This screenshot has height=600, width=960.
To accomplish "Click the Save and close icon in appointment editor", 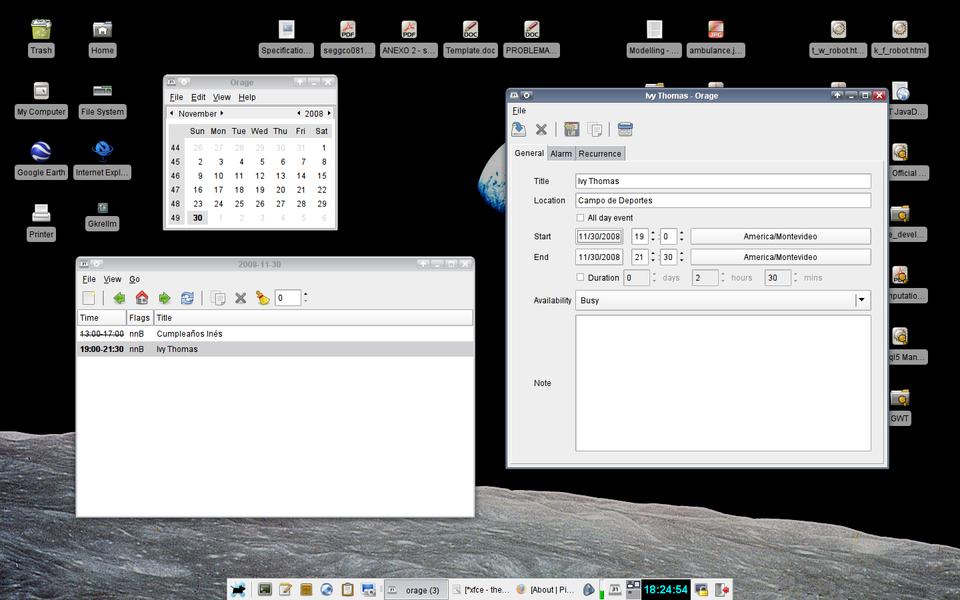I will pos(519,129).
